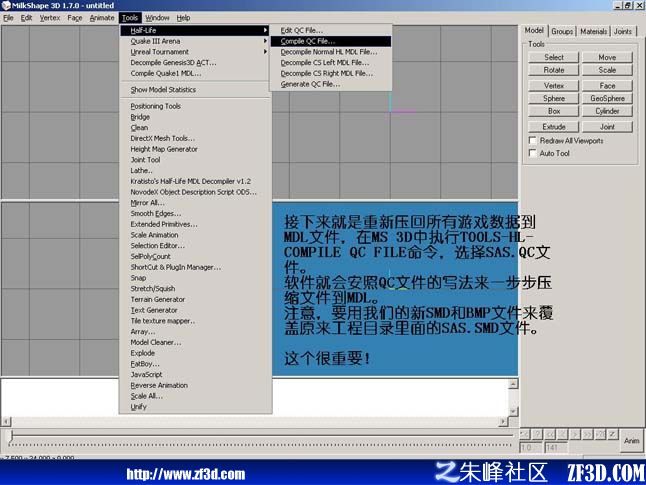Viewport: 646px width, 485px height.
Task: Open the Edit menu
Action: tap(26, 18)
